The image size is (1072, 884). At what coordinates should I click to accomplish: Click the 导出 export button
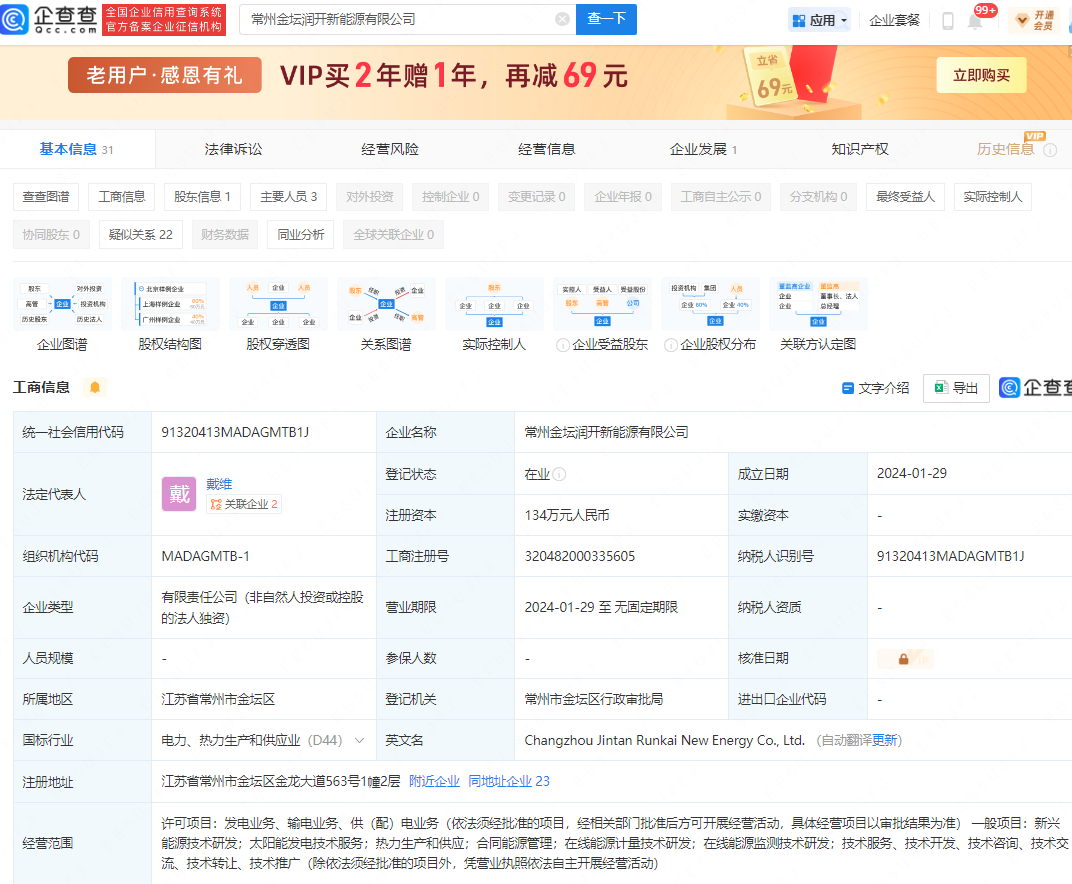(955, 388)
